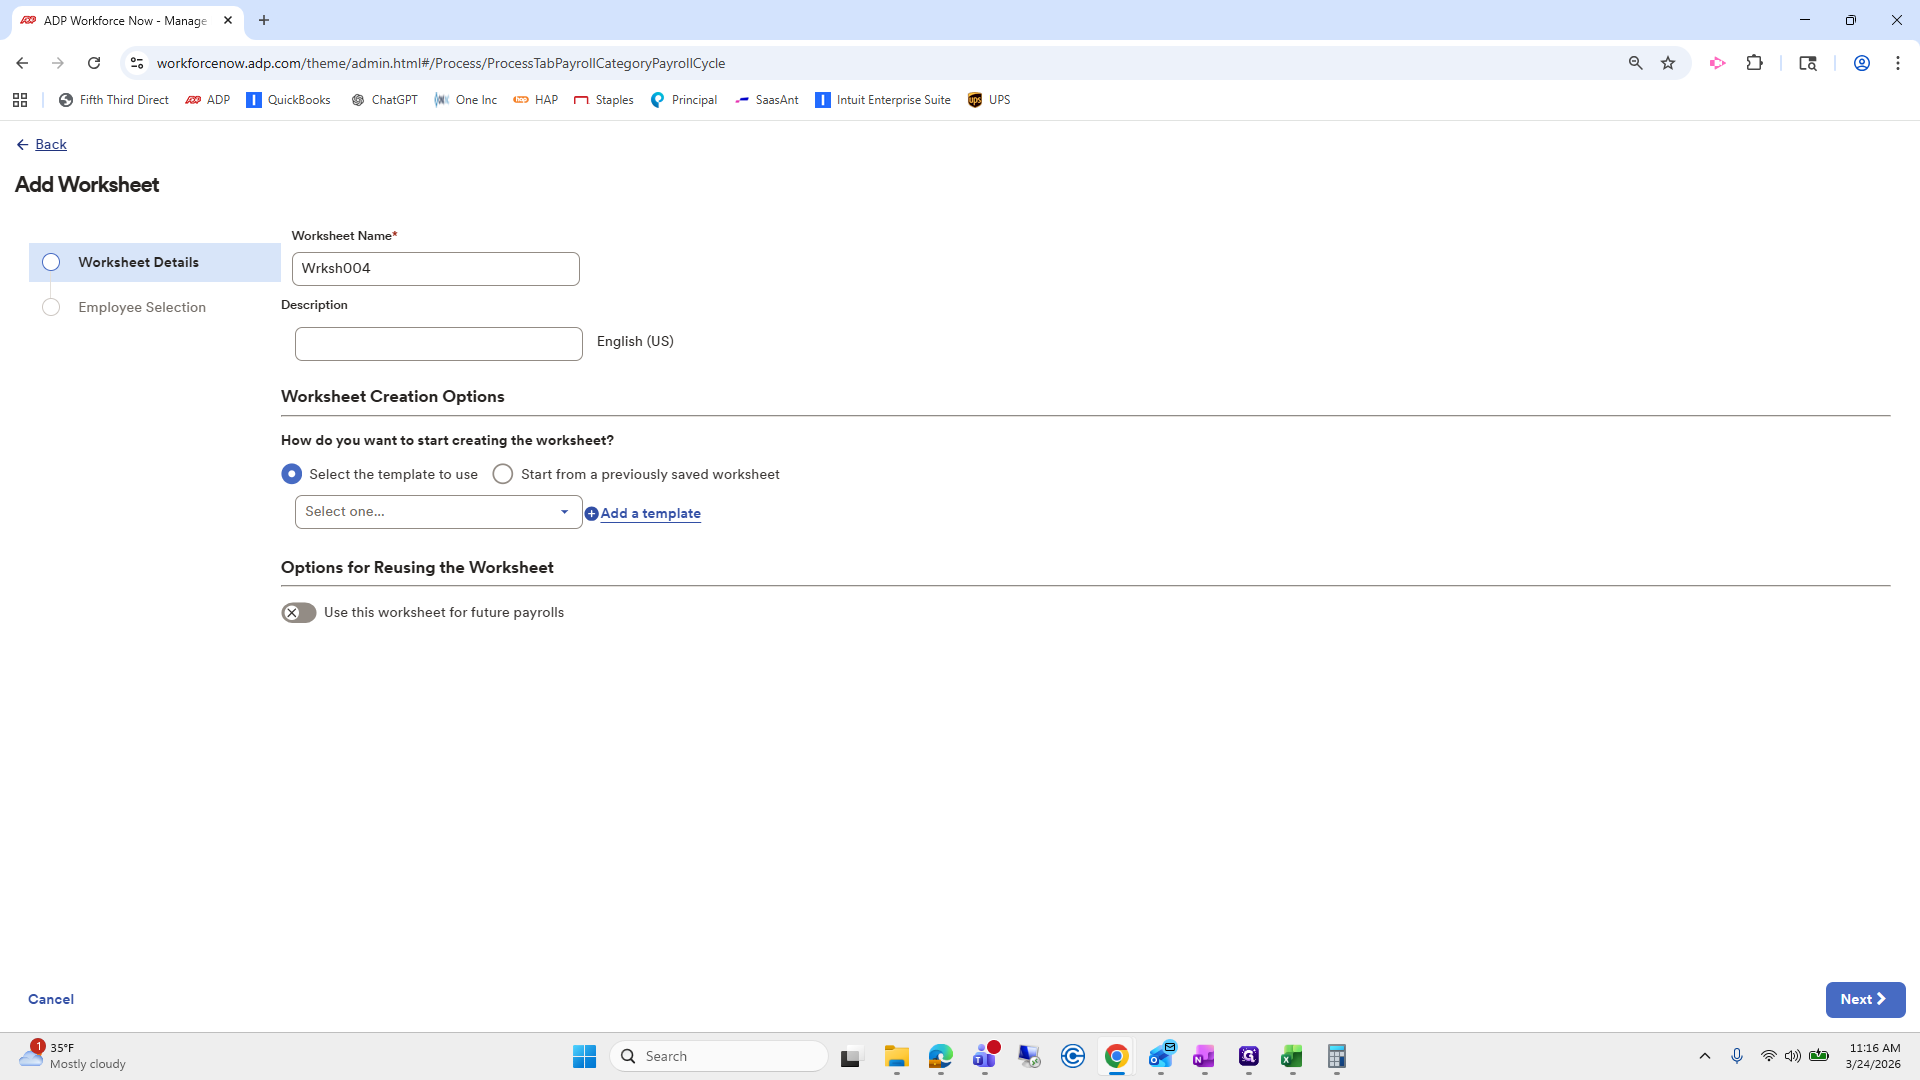The image size is (1920, 1080).
Task: Enable the Use this worksheet for future payrolls toggle
Action: point(297,612)
